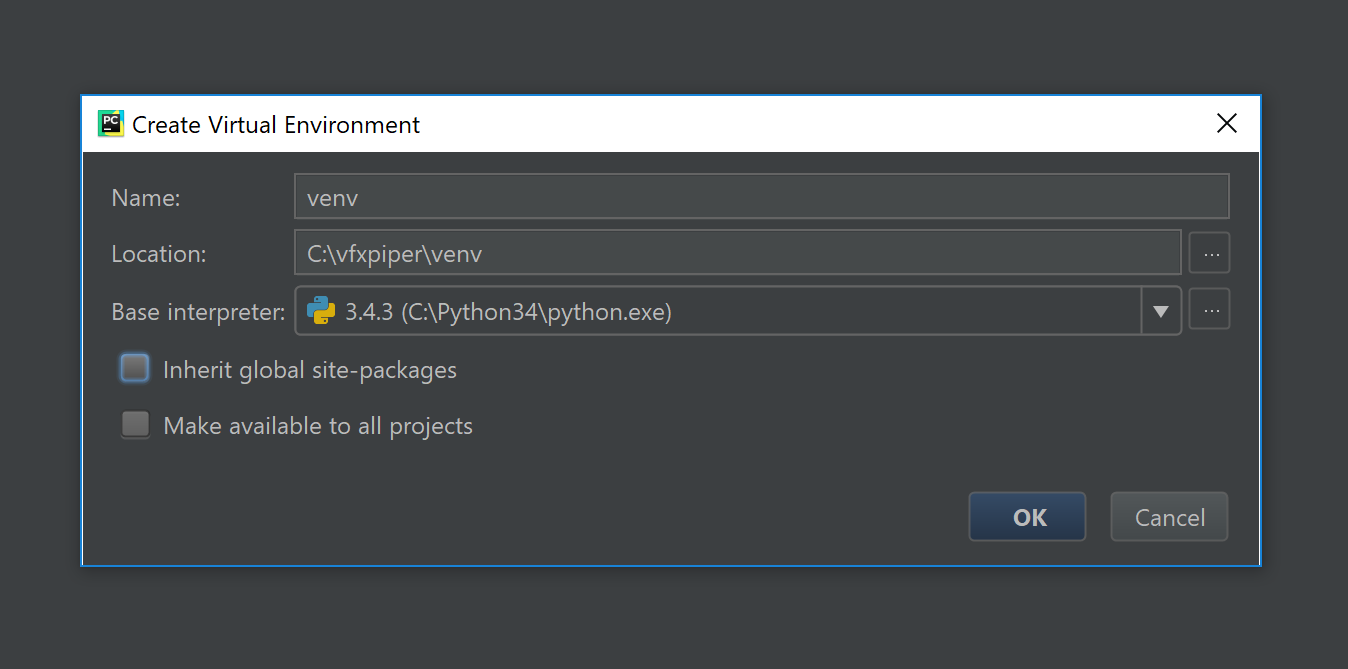Click the "Make available to all projects" label
The image size is (1348, 669).
[x=317, y=426]
